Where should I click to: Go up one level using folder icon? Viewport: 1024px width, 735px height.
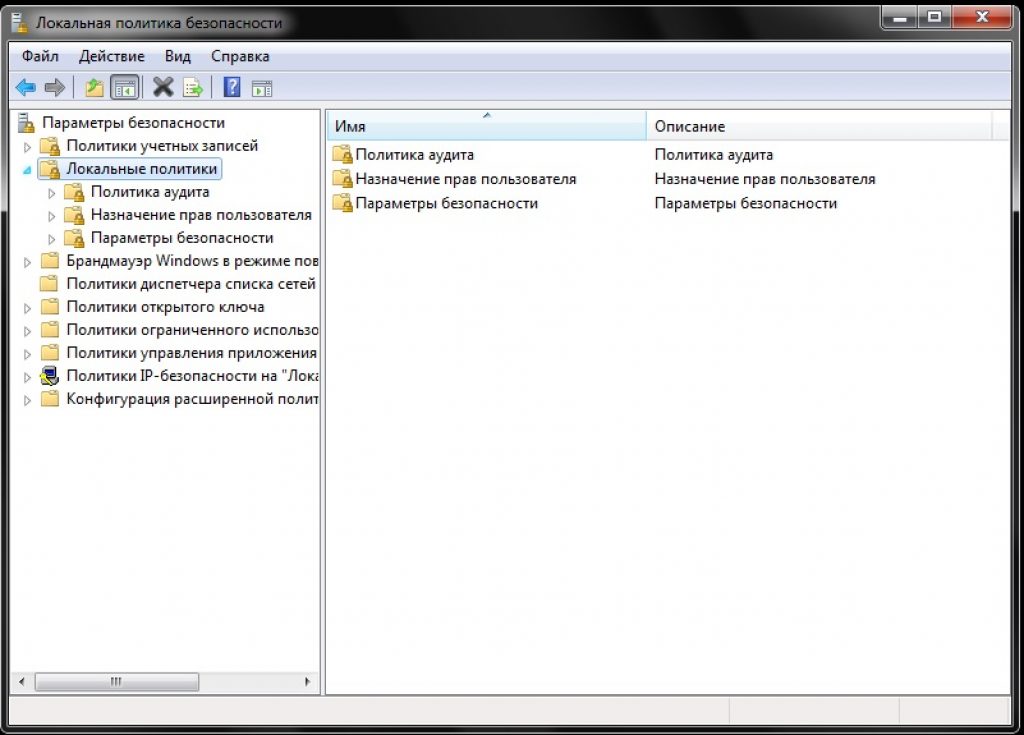(x=95, y=87)
